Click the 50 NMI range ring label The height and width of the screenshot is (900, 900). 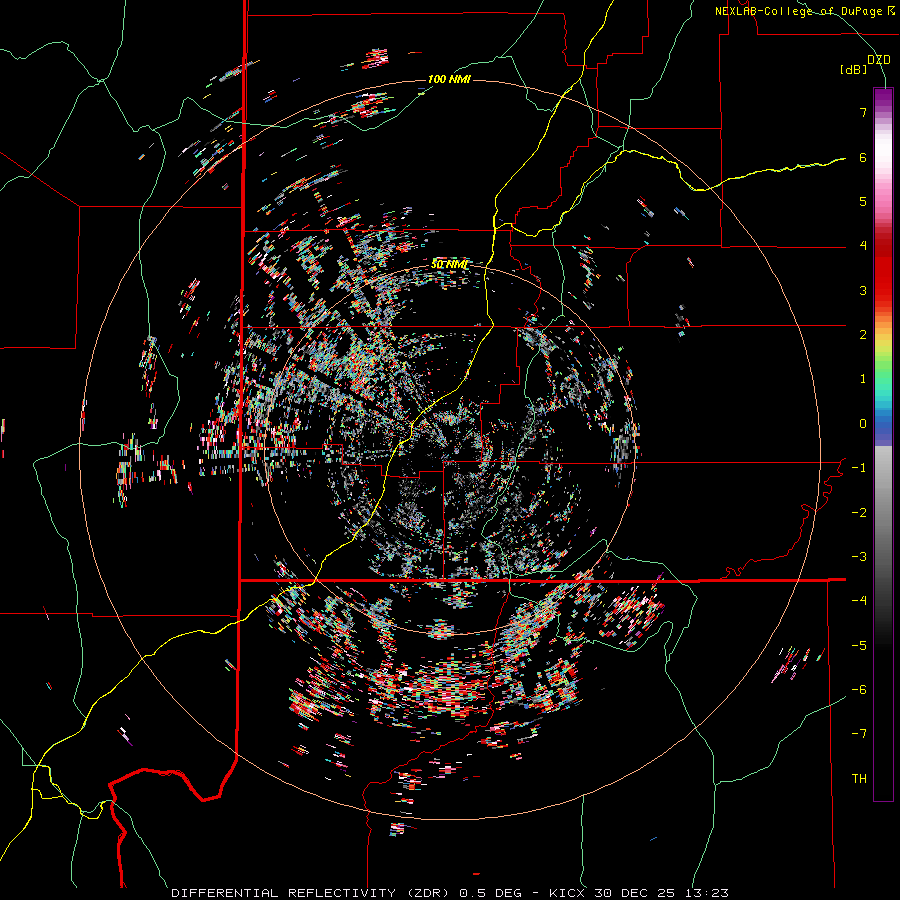point(449,265)
